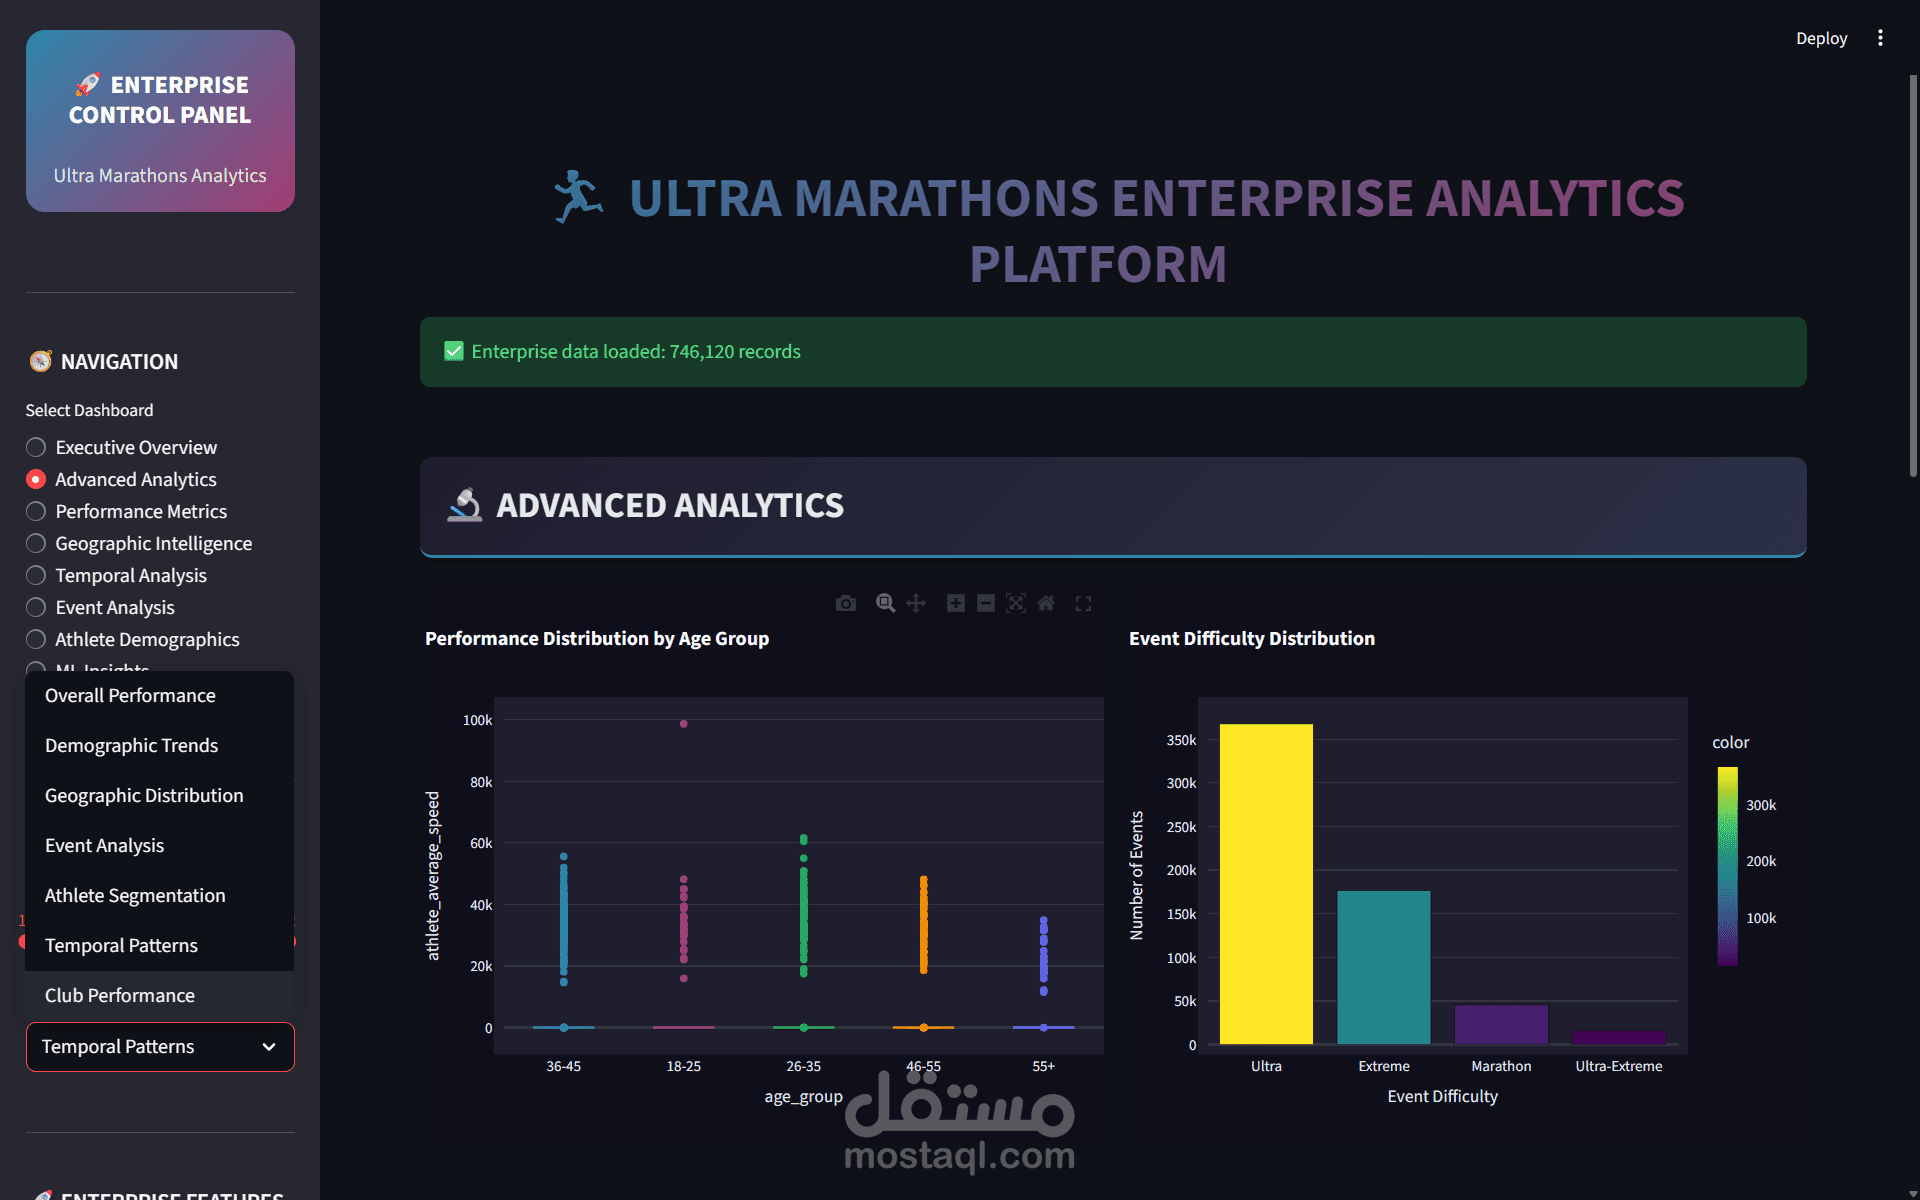Viewport: 1920px width, 1200px height.
Task: Click the Deploy button
Action: 1821,38
